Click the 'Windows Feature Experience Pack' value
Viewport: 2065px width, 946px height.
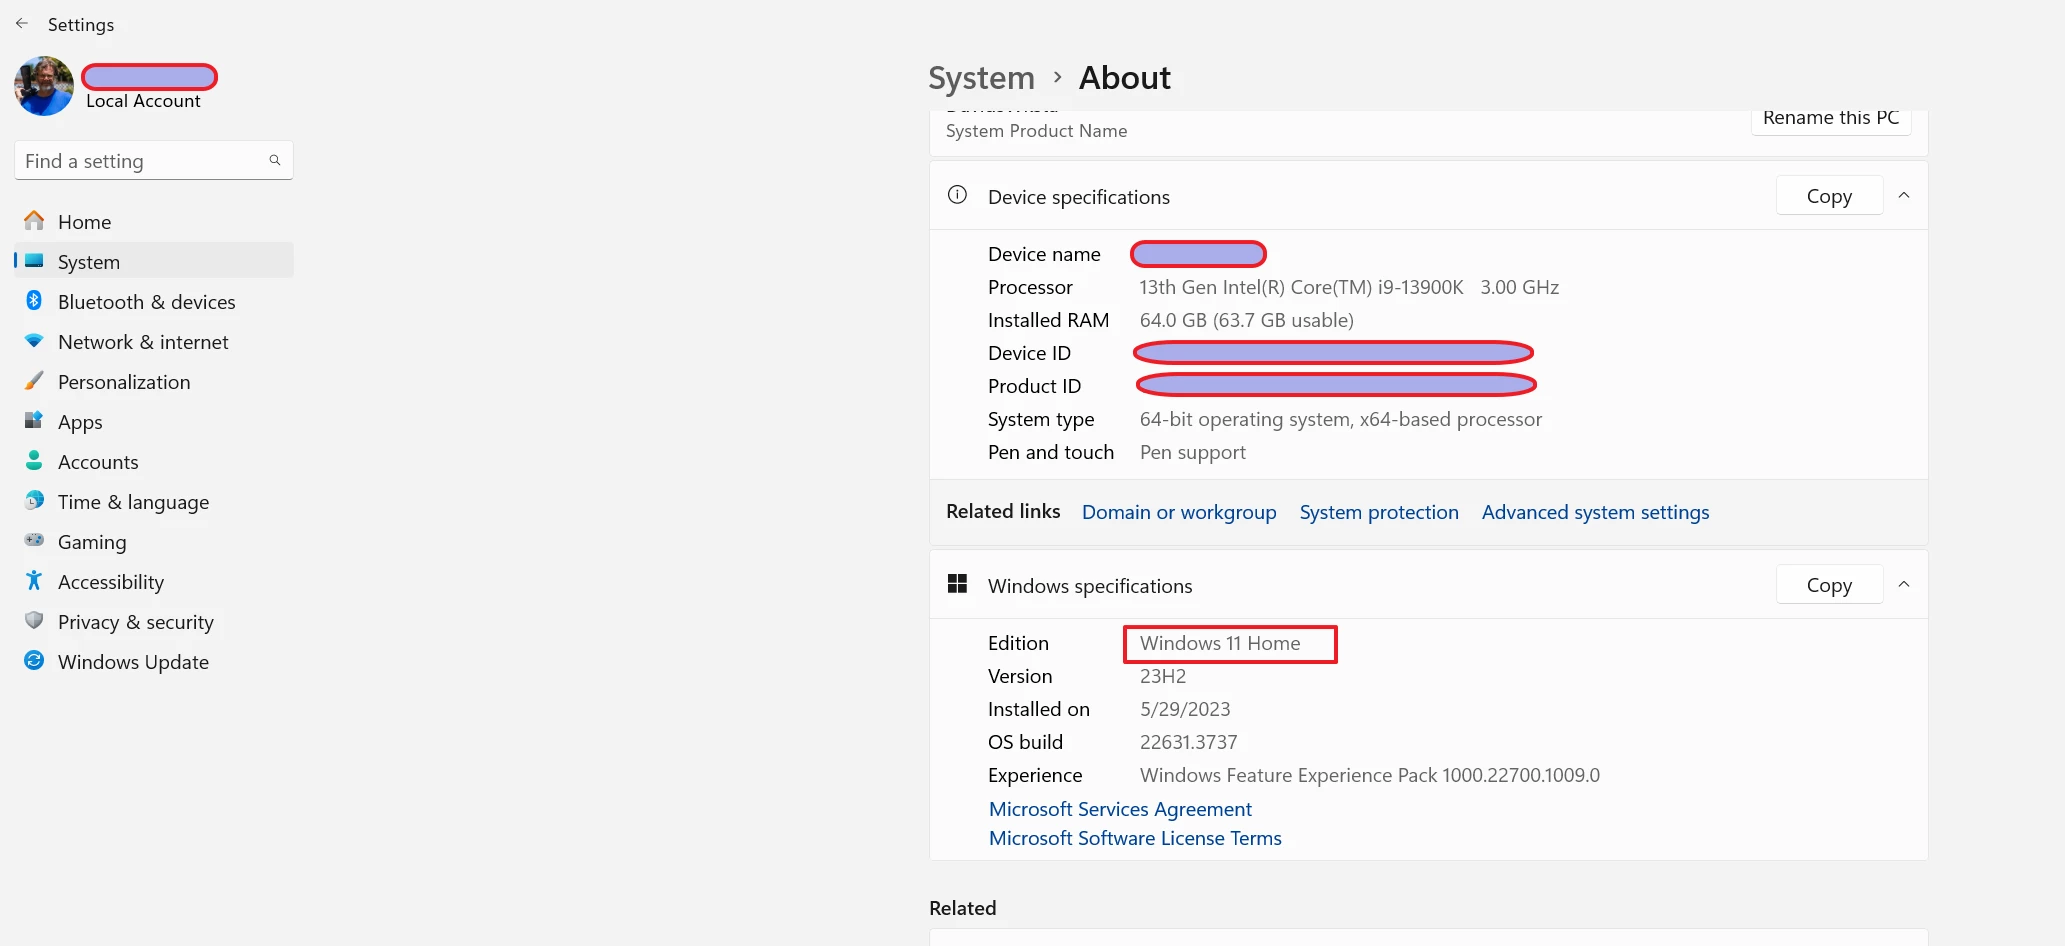click(x=1370, y=775)
